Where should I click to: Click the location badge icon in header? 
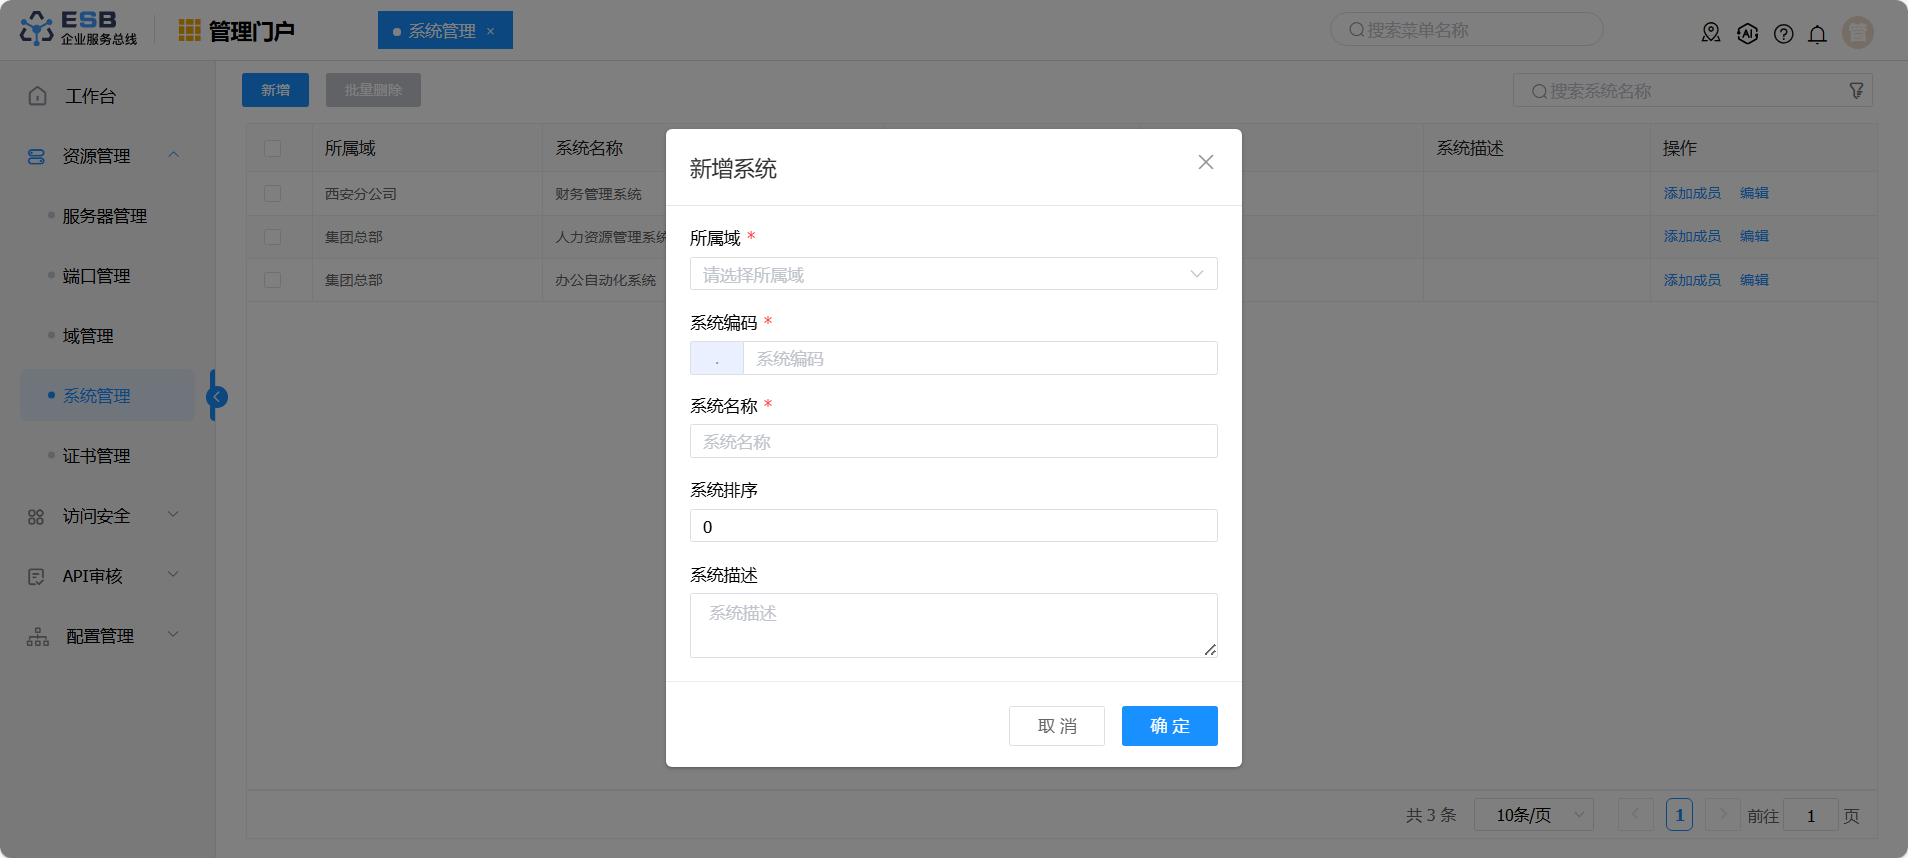point(1711,34)
